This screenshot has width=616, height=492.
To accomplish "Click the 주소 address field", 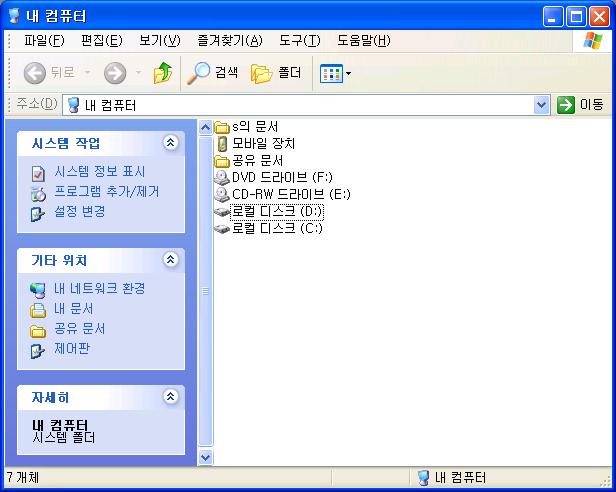I will [299, 105].
